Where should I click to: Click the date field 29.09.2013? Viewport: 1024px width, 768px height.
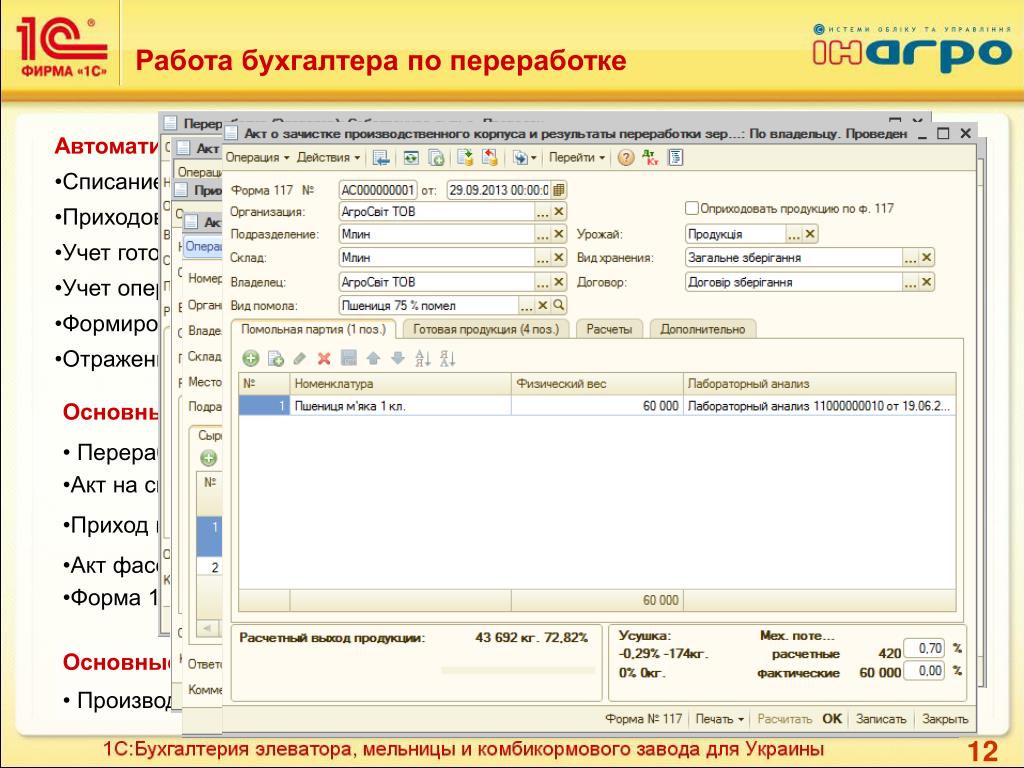click(x=499, y=190)
